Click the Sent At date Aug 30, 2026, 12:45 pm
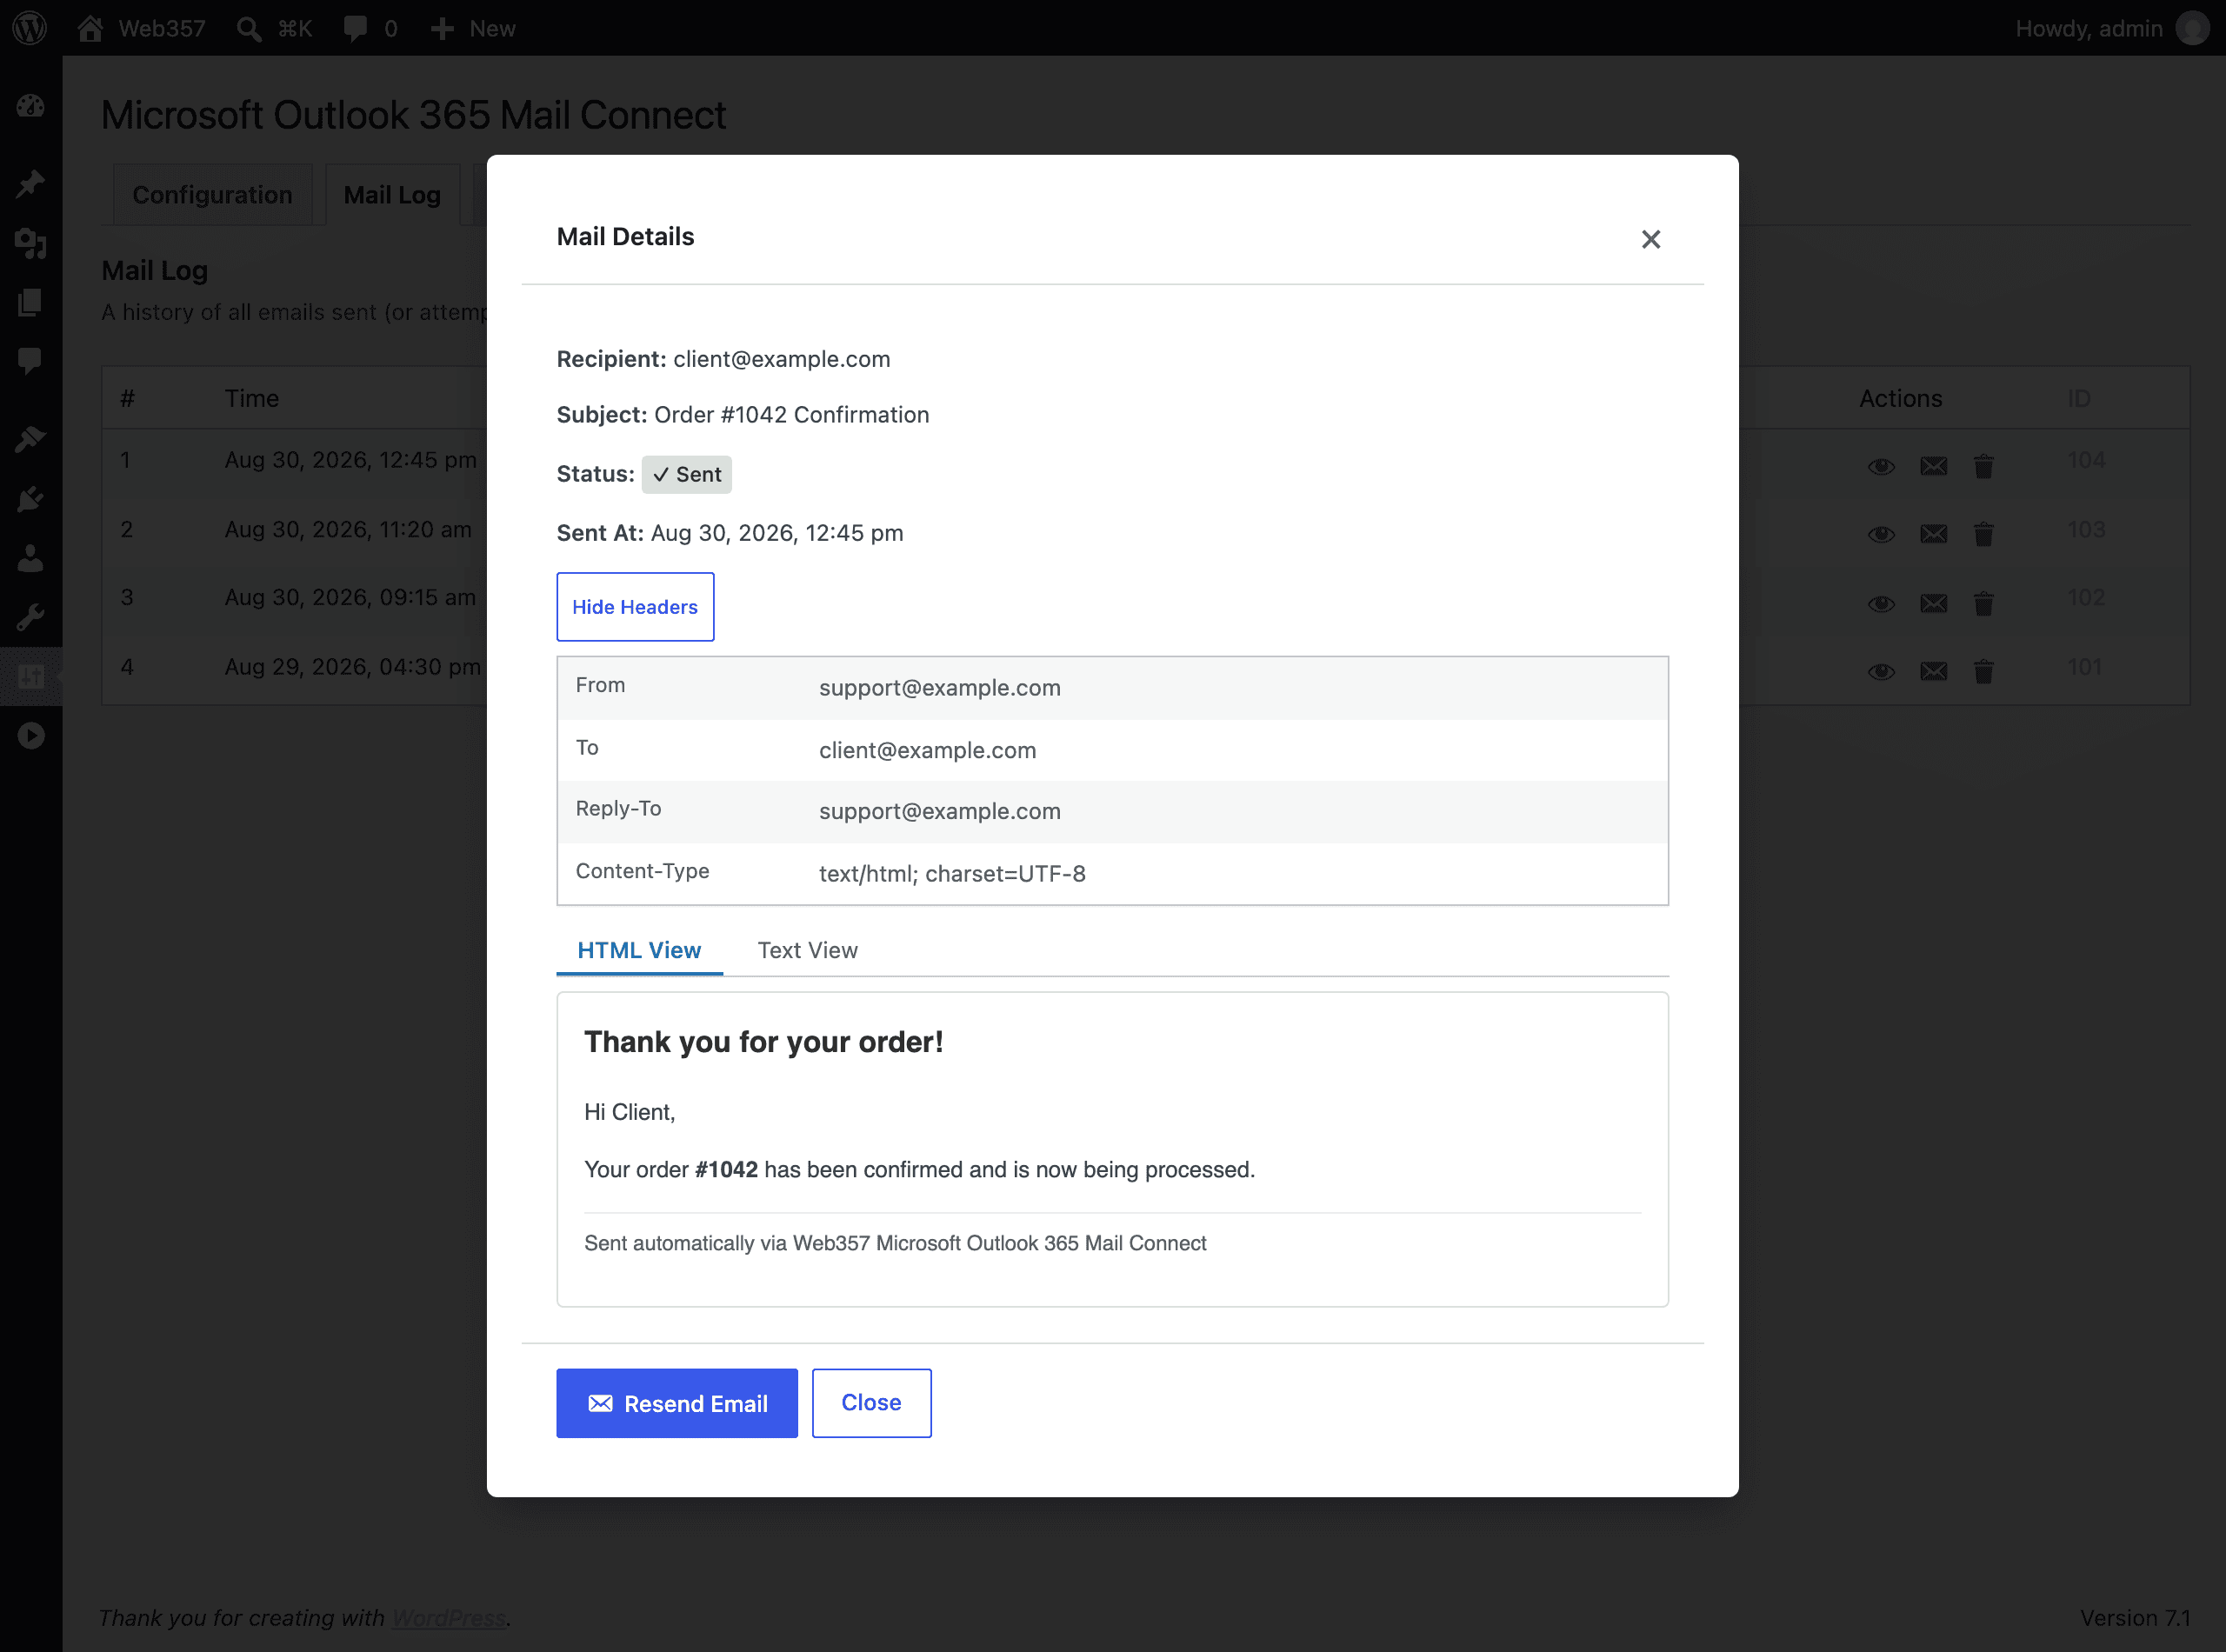2226x1652 pixels. 777,533
